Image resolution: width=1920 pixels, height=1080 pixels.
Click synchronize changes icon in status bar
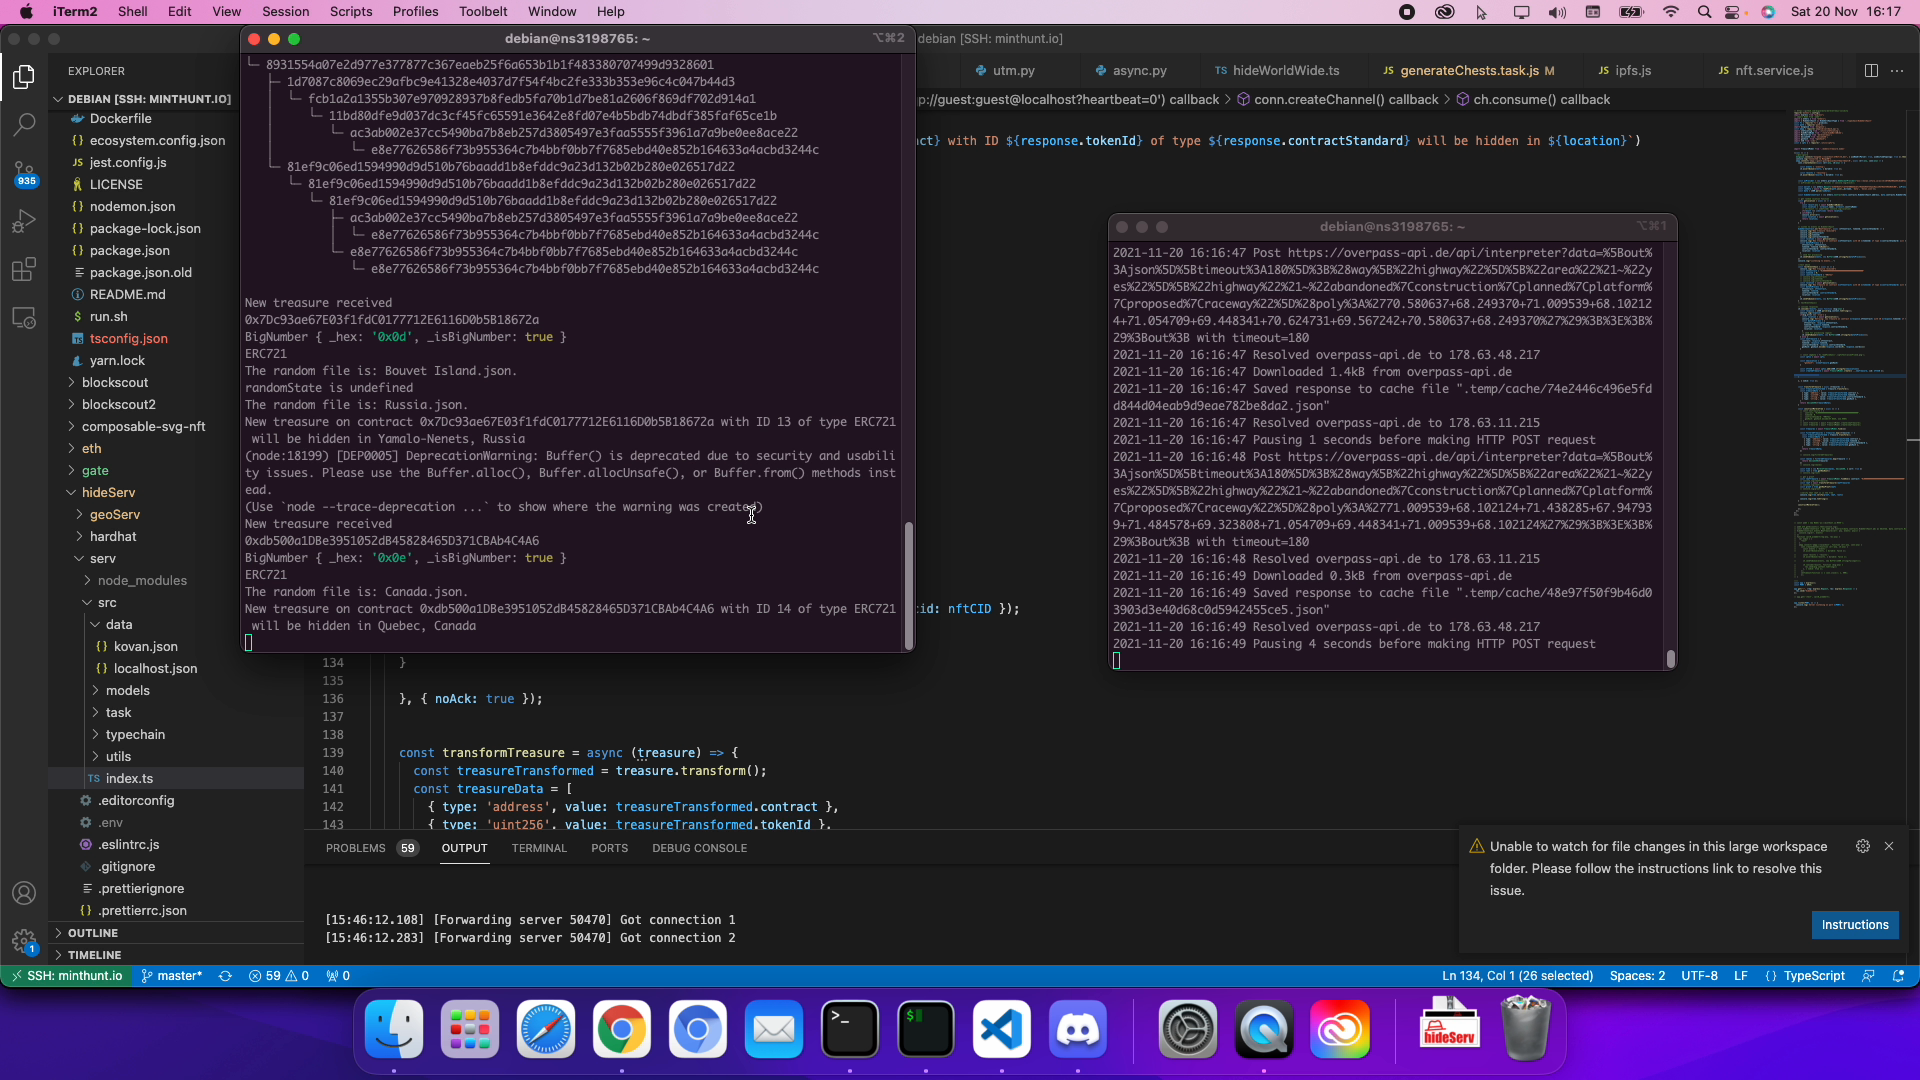225,976
